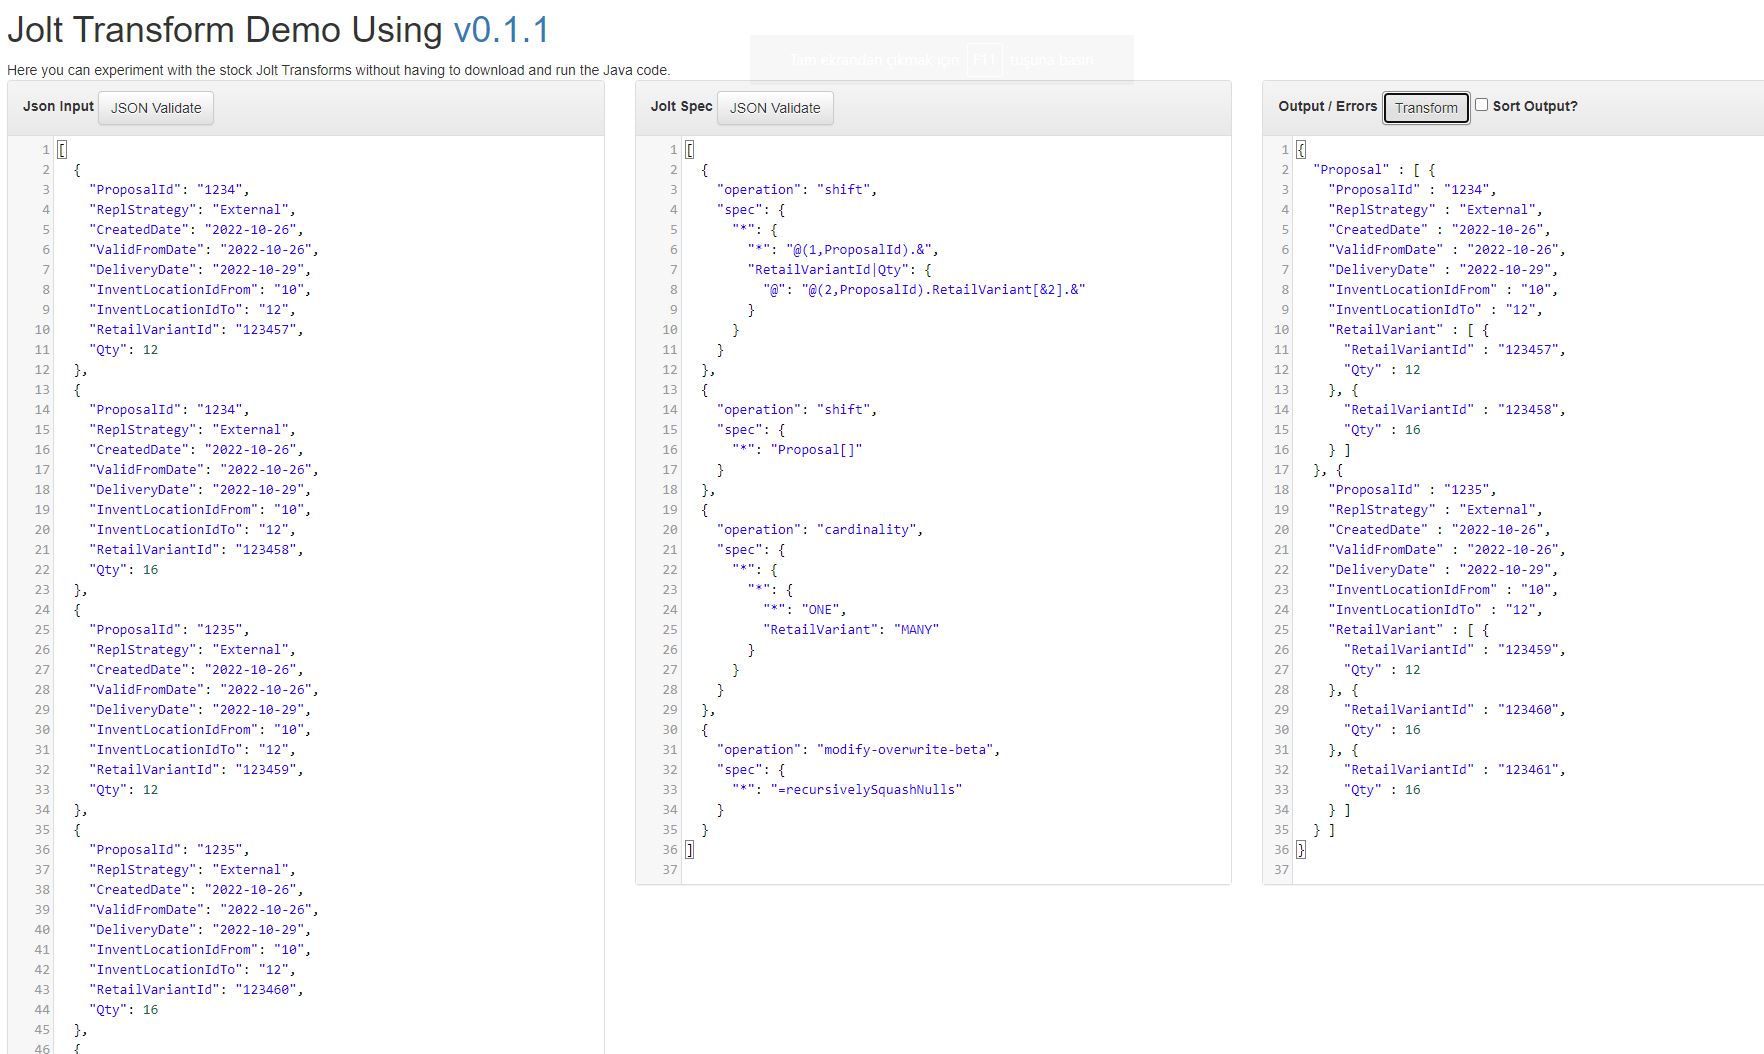Image resolution: width=1764 pixels, height=1054 pixels.
Task: Click "RetailVariantId" : "123457" in Output panel
Action: click(x=1454, y=350)
